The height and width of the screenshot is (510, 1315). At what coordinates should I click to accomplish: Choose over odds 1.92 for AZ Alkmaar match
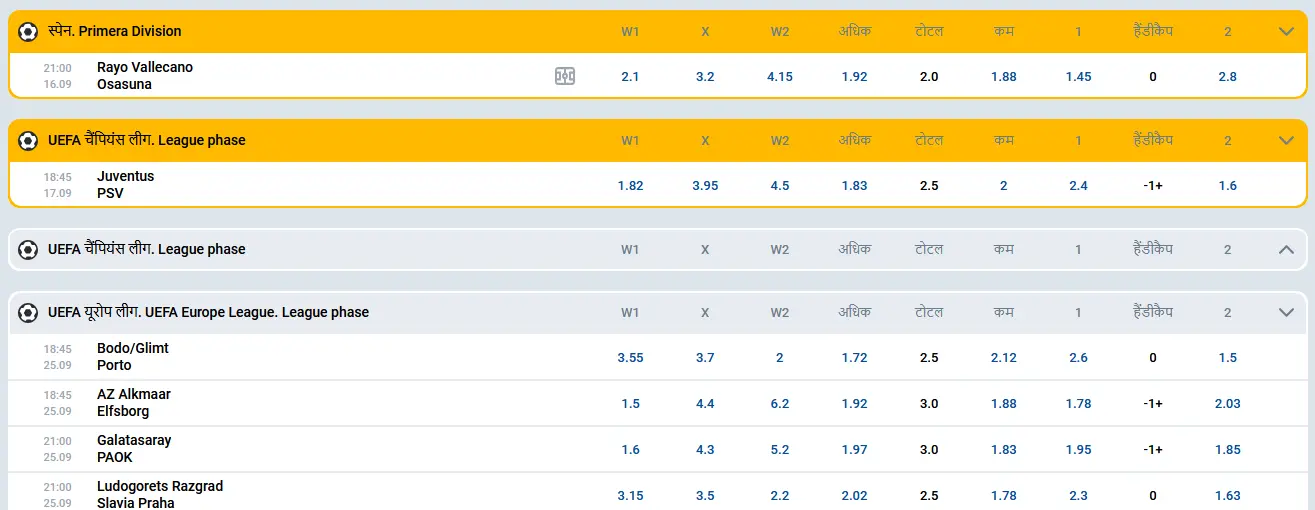855,404
